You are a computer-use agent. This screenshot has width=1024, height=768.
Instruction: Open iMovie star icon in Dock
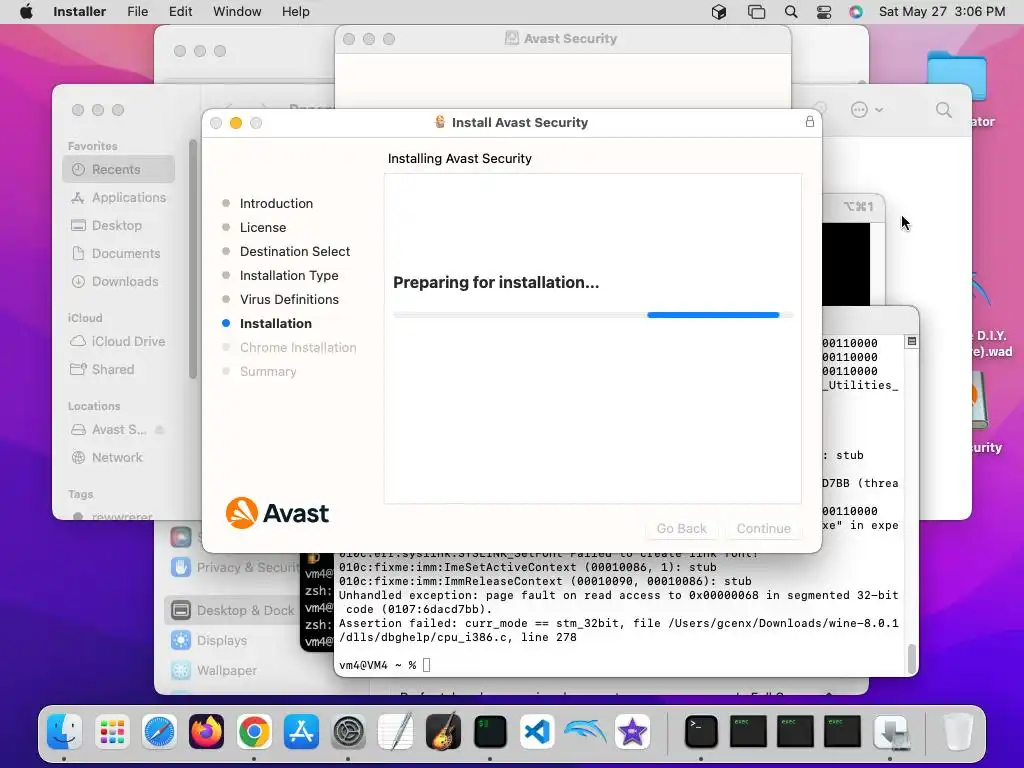(632, 731)
